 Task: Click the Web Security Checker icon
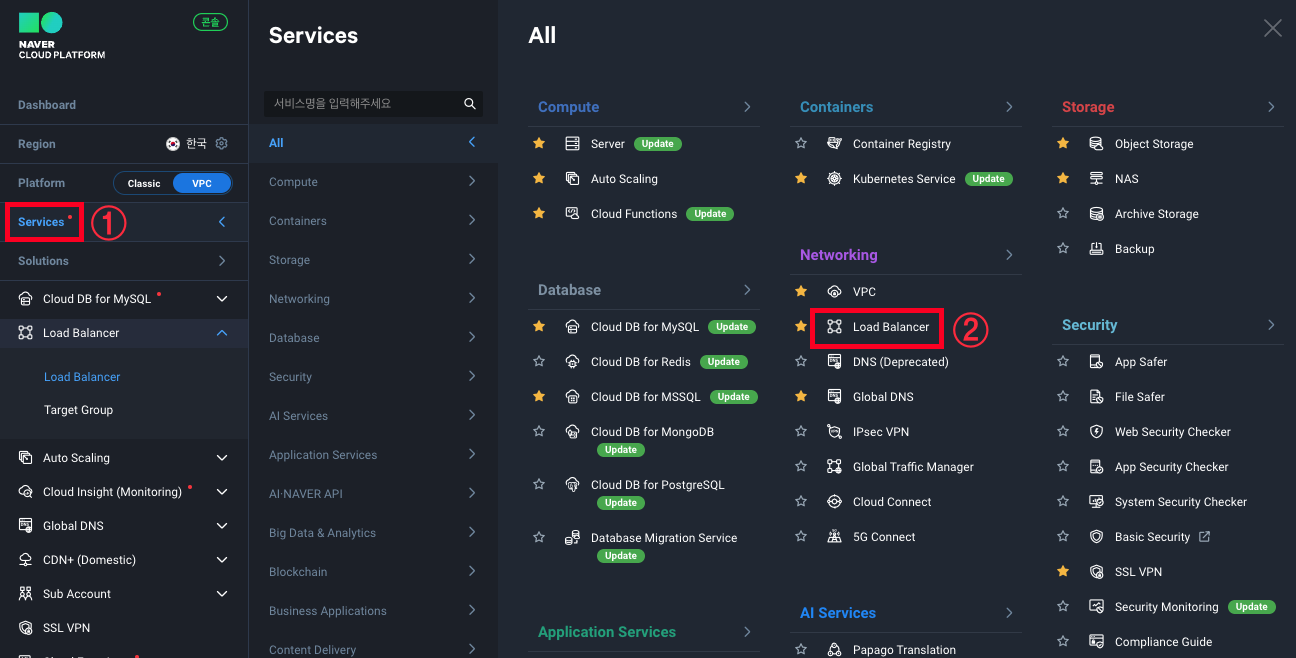[1097, 431]
